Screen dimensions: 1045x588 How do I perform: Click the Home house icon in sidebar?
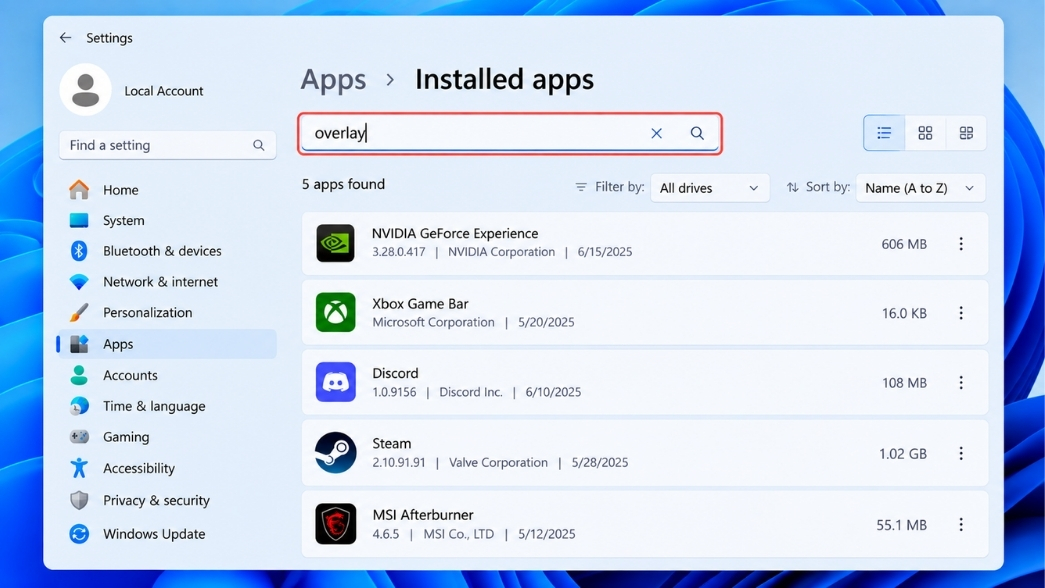pyautogui.click(x=79, y=190)
